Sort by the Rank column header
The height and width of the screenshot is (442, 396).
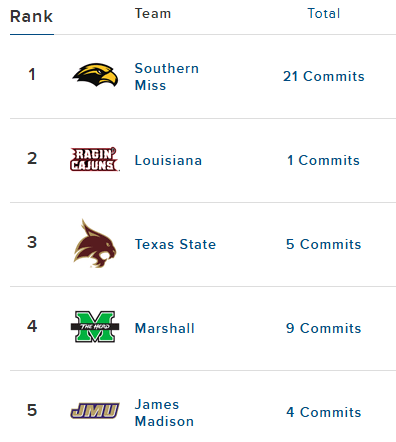(x=32, y=17)
